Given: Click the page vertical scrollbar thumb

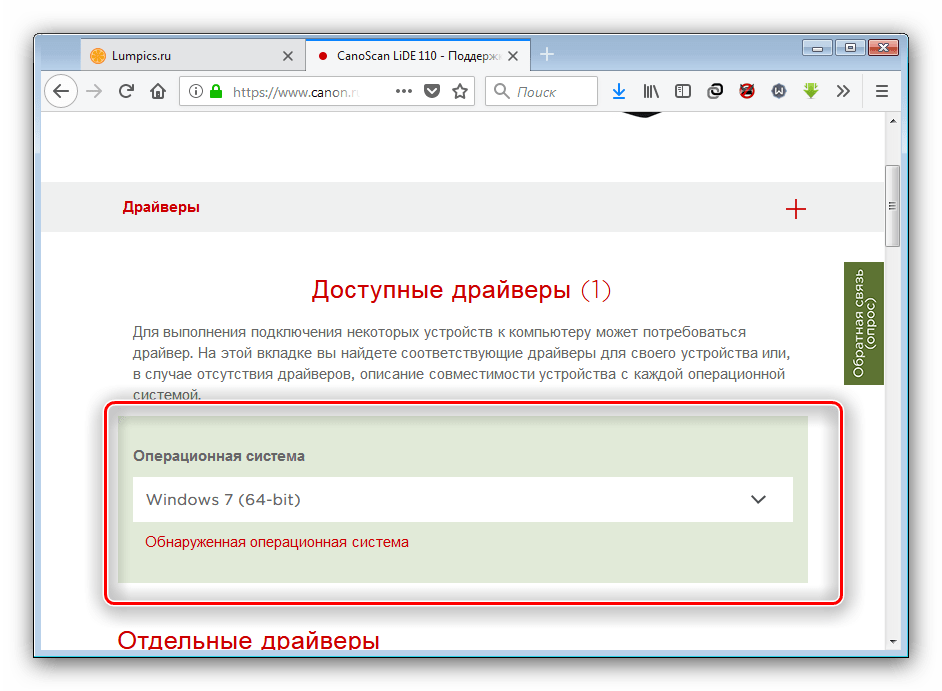Looking at the screenshot, I should 892,205.
